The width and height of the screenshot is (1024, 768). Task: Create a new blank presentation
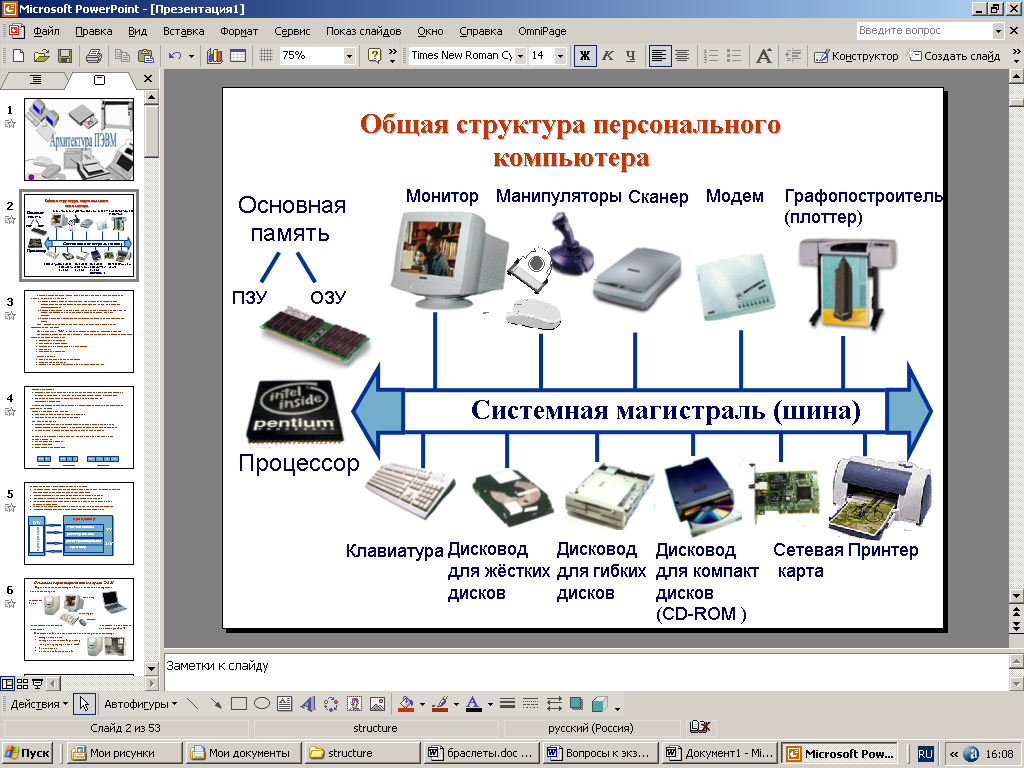tap(18, 56)
